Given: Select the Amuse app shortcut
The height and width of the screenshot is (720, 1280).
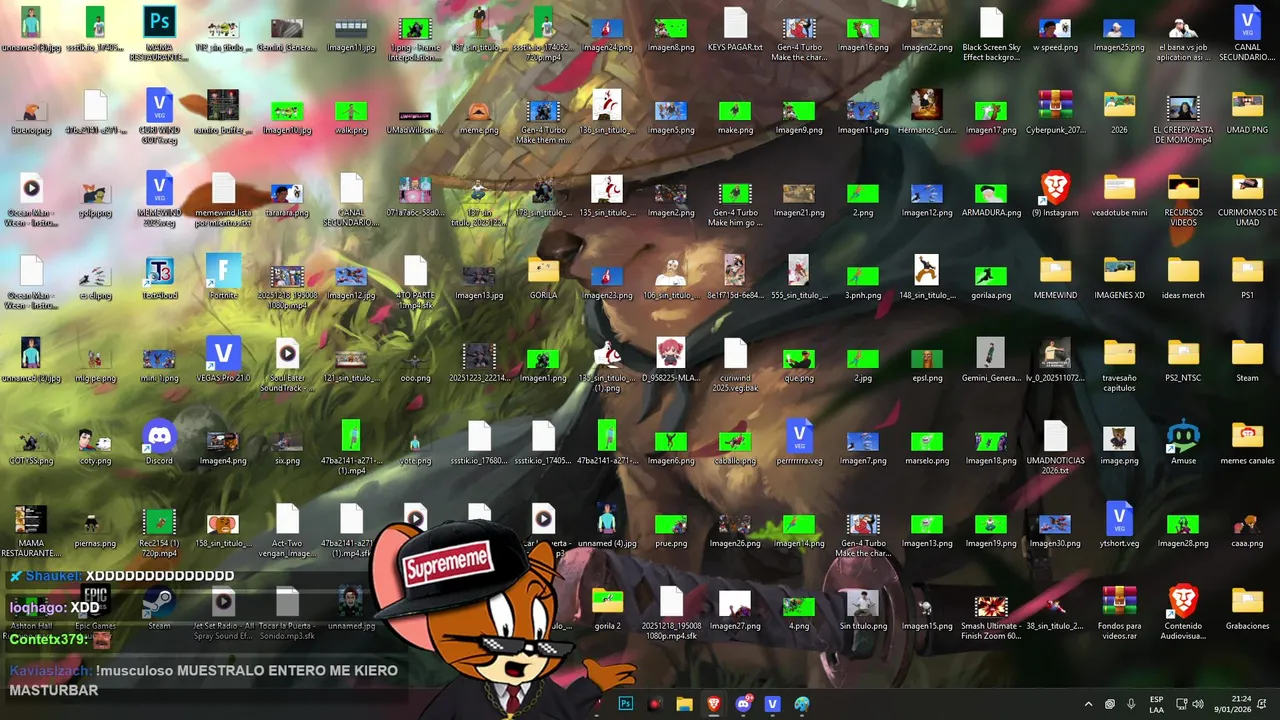Looking at the screenshot, I should click(x=1183, y=443).
